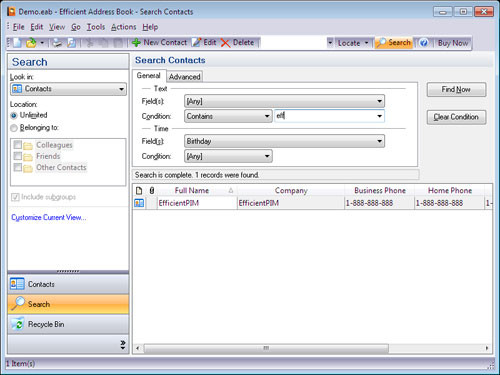Click the contact card icon in EfficientPIM row

point(139,203)
